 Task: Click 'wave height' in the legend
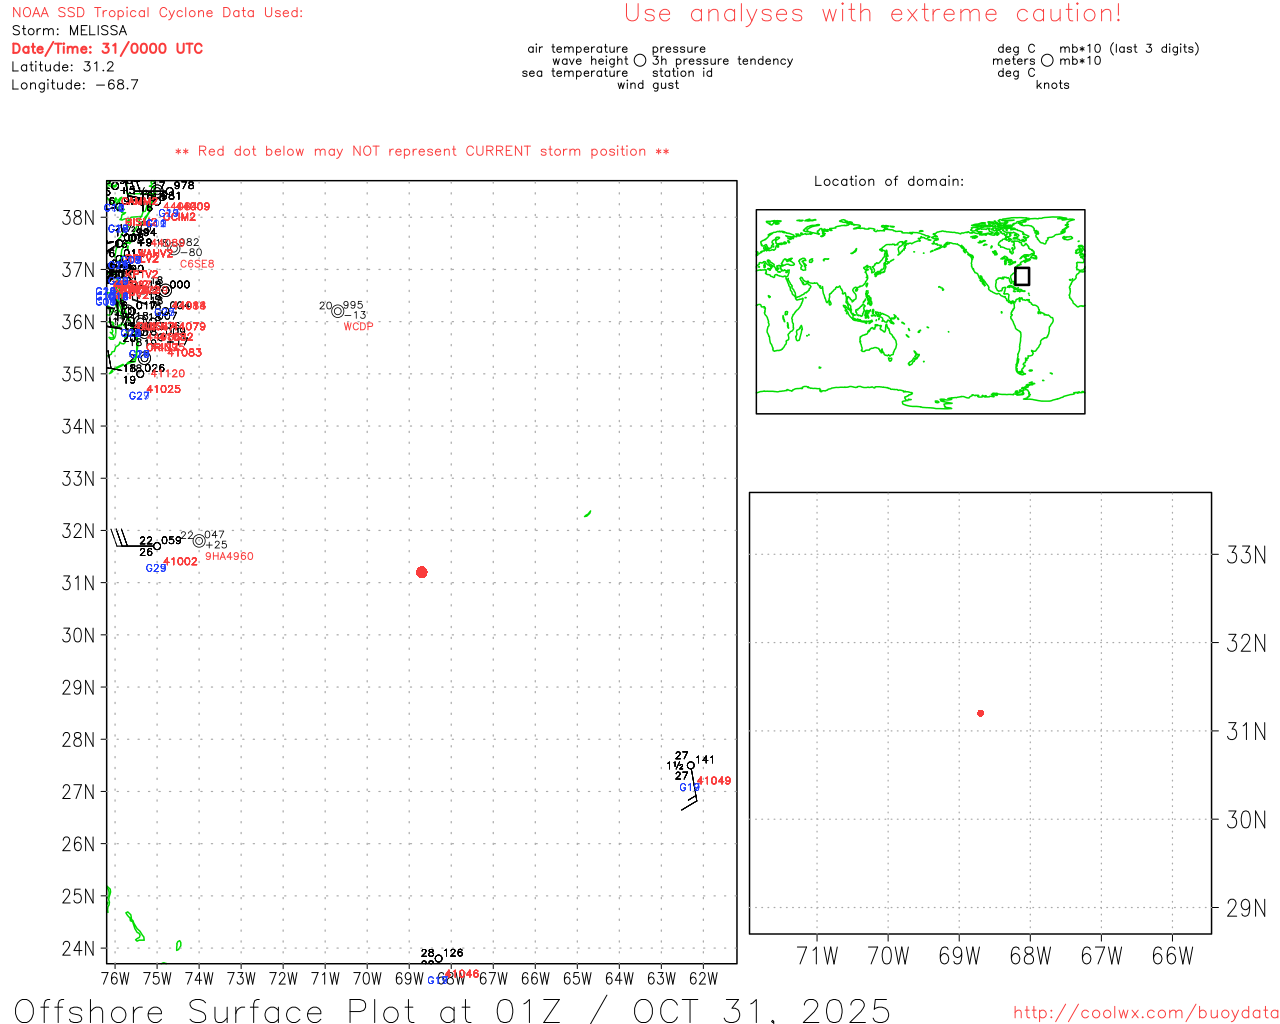pyautogui.click(x=590, y=61)
